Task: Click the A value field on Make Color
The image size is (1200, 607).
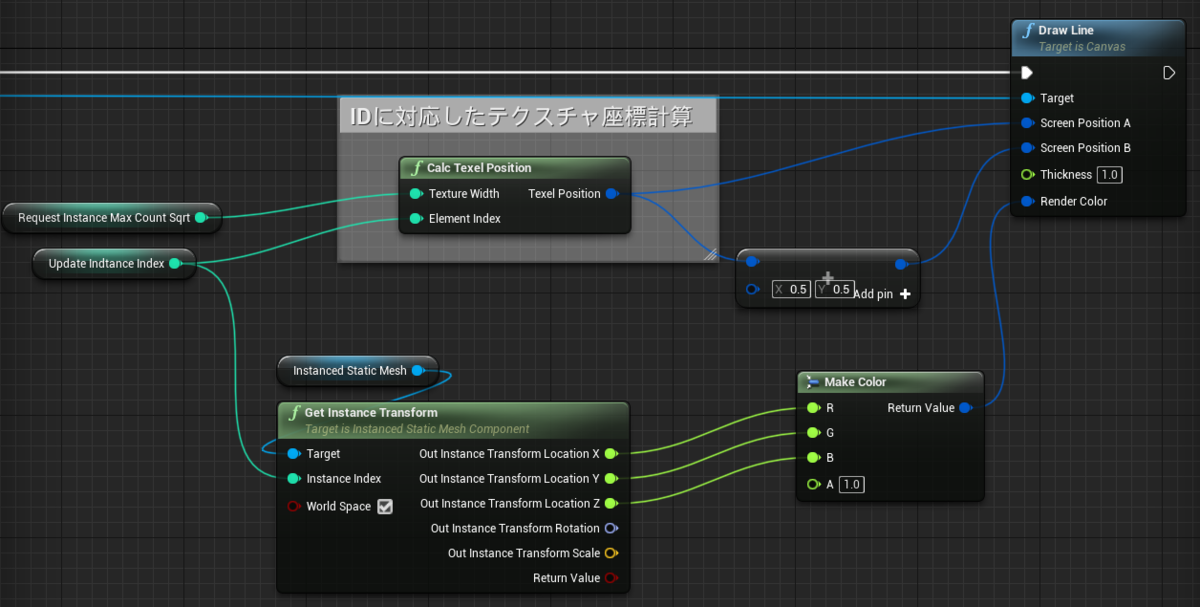Action: click(851, 485)
